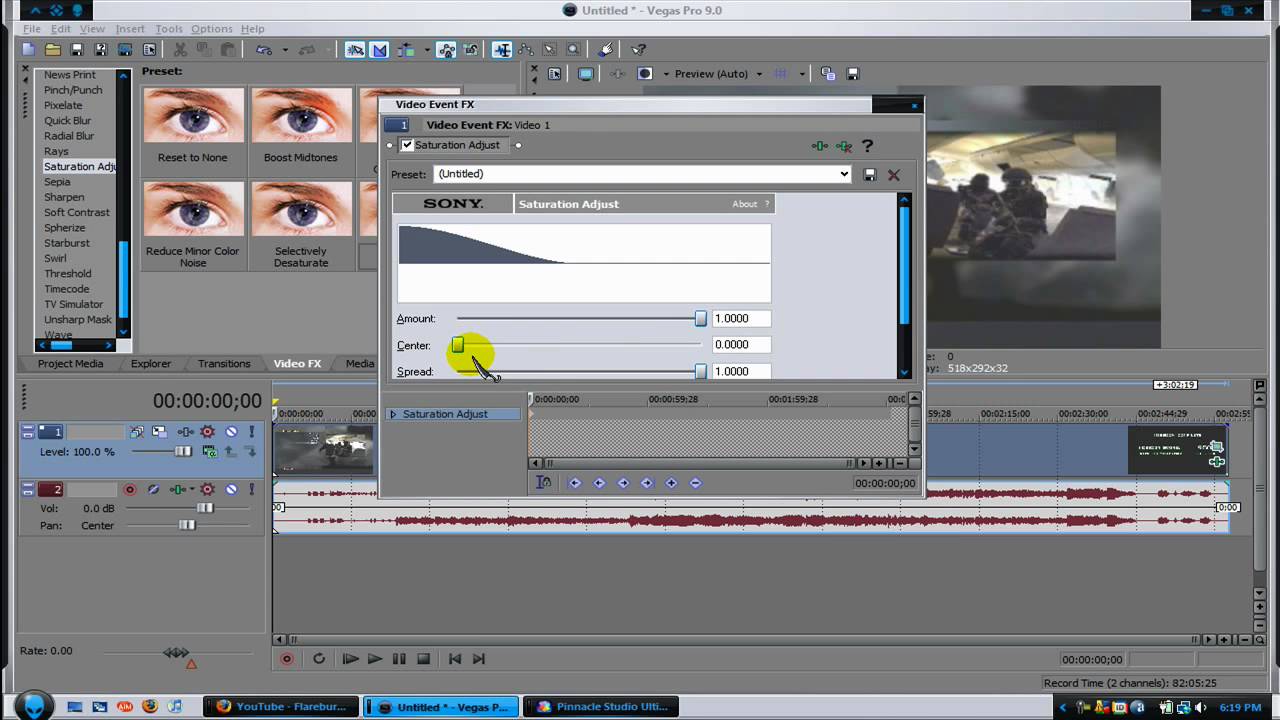Image resolution: width=1280 pixels, height=720 pixels.
Task: Toggle Sync Cursor in keyframe controller
Action: coord(543,483)
